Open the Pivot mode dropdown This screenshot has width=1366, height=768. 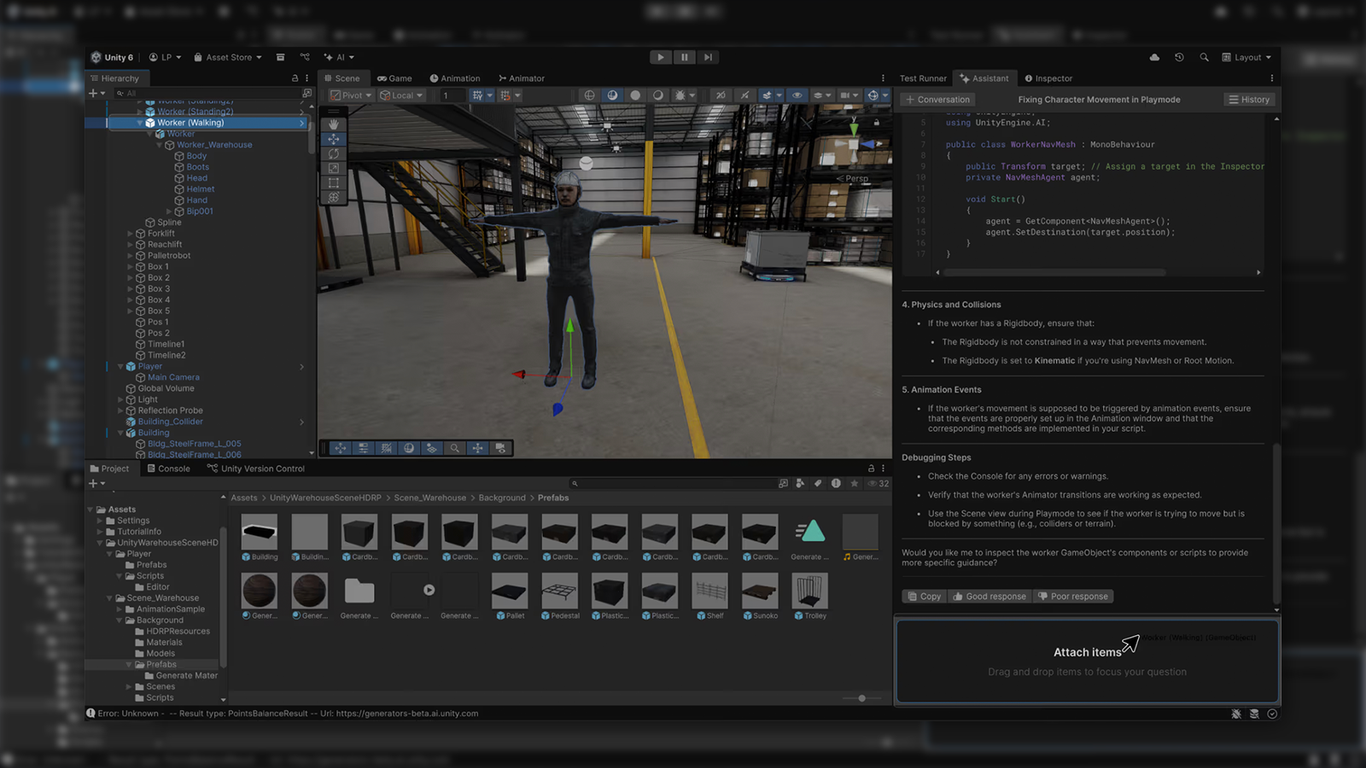point(351,95)
